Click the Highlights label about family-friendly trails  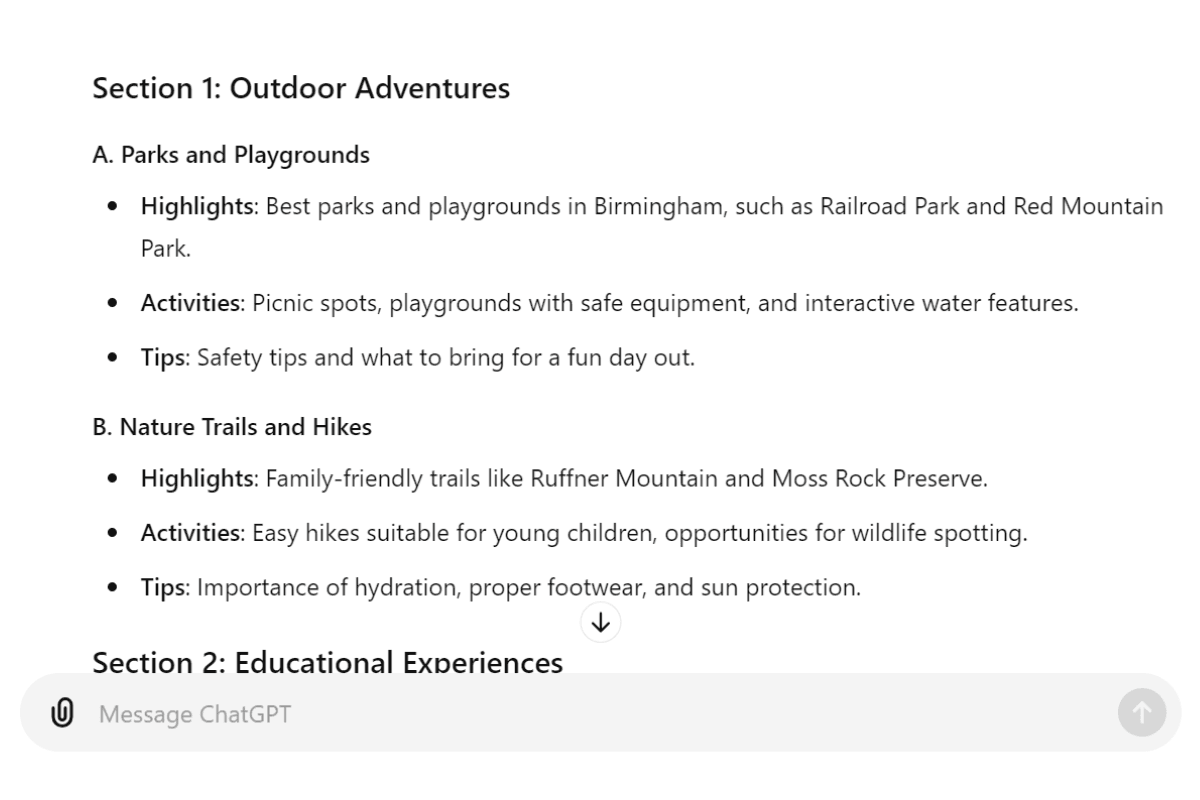pos(197,479)
